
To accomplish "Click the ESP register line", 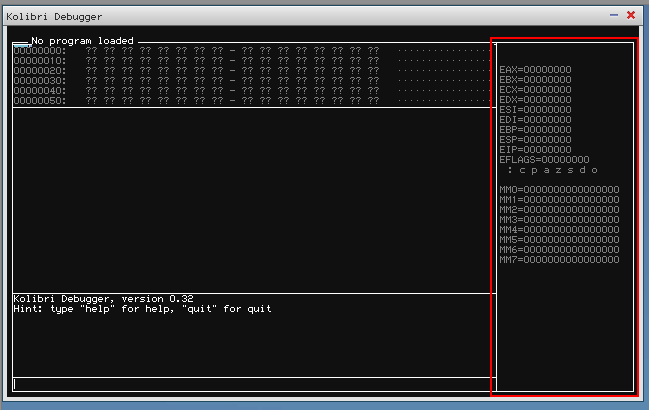I will pyautogui.click(x=535, y=140).
